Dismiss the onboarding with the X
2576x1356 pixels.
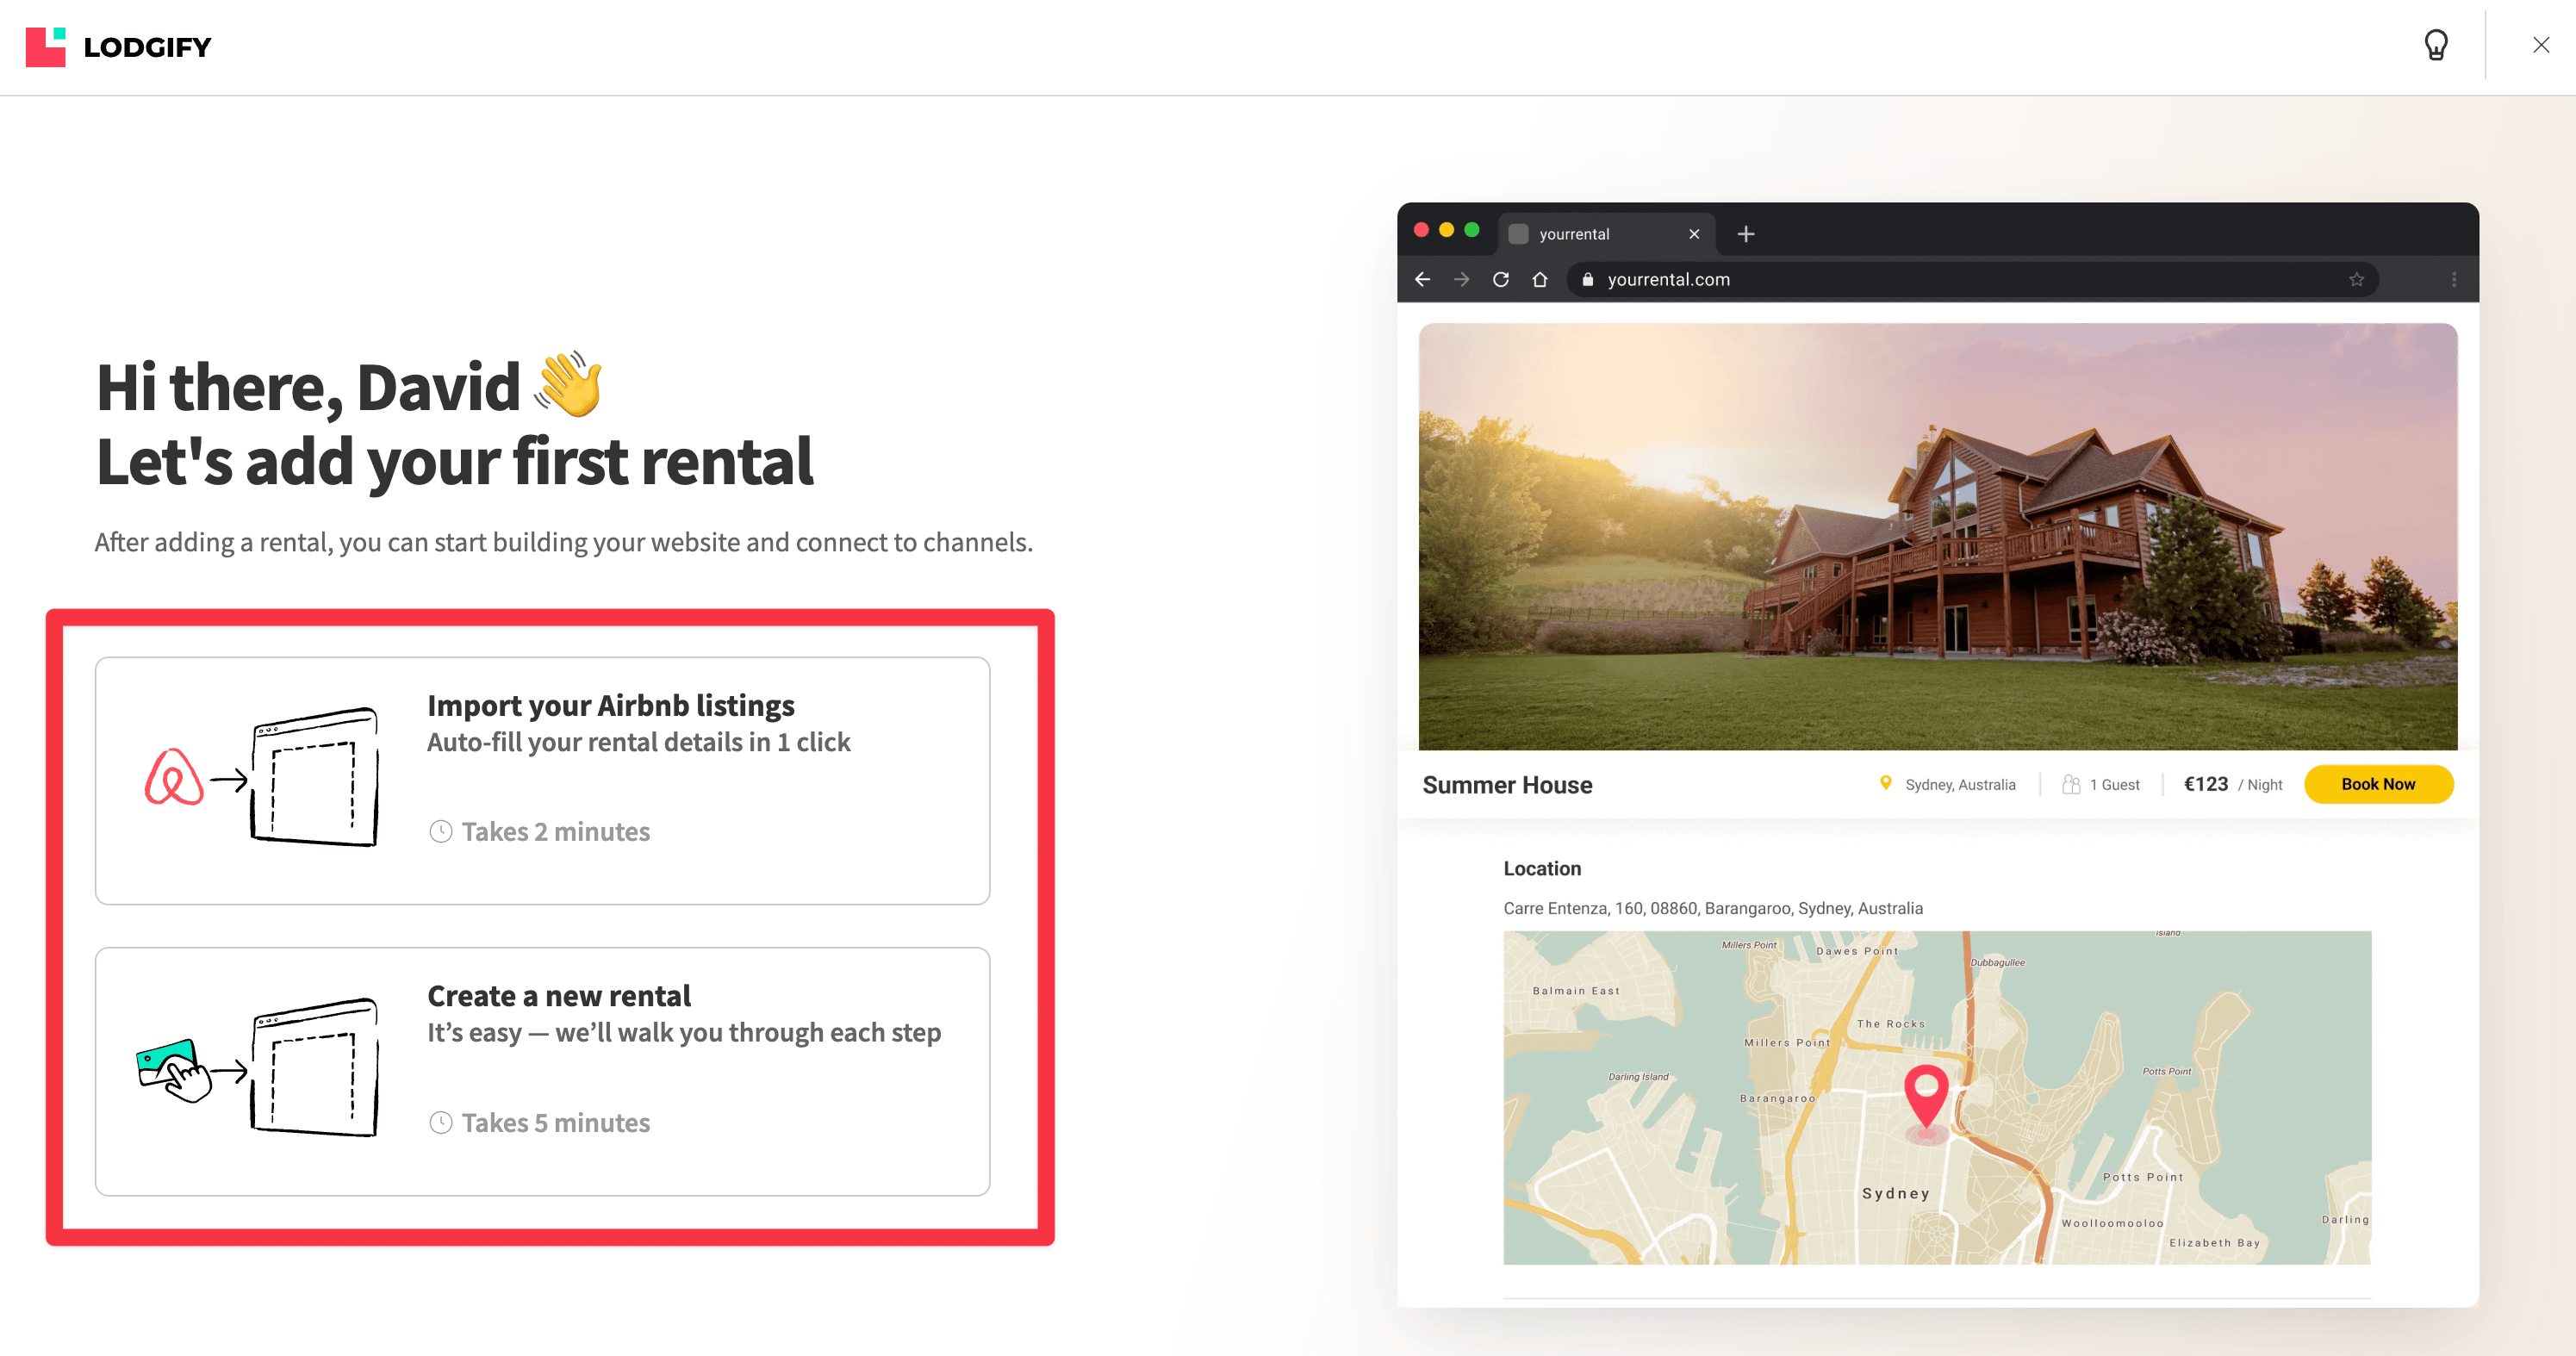click(2540, 44)
